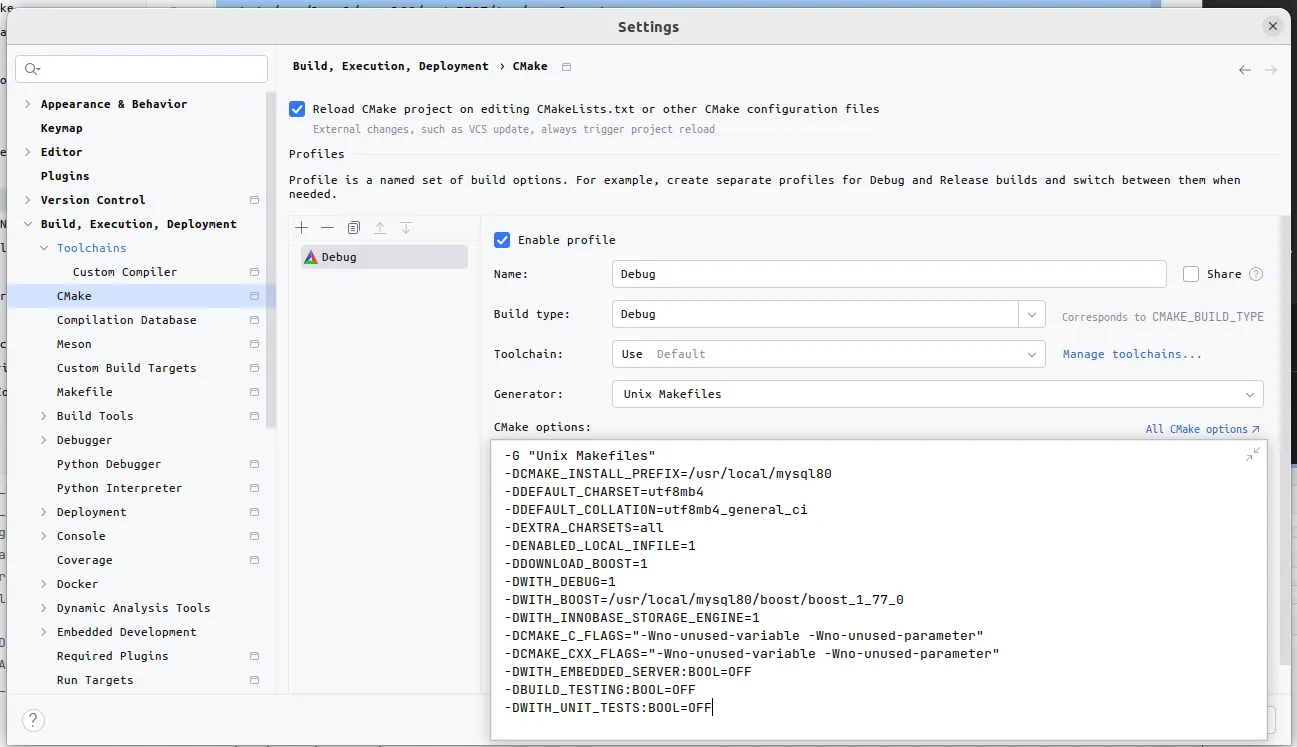Expand Dynamic Analysis Tools node
1297x747 pixels.
(x=44, y=608)
